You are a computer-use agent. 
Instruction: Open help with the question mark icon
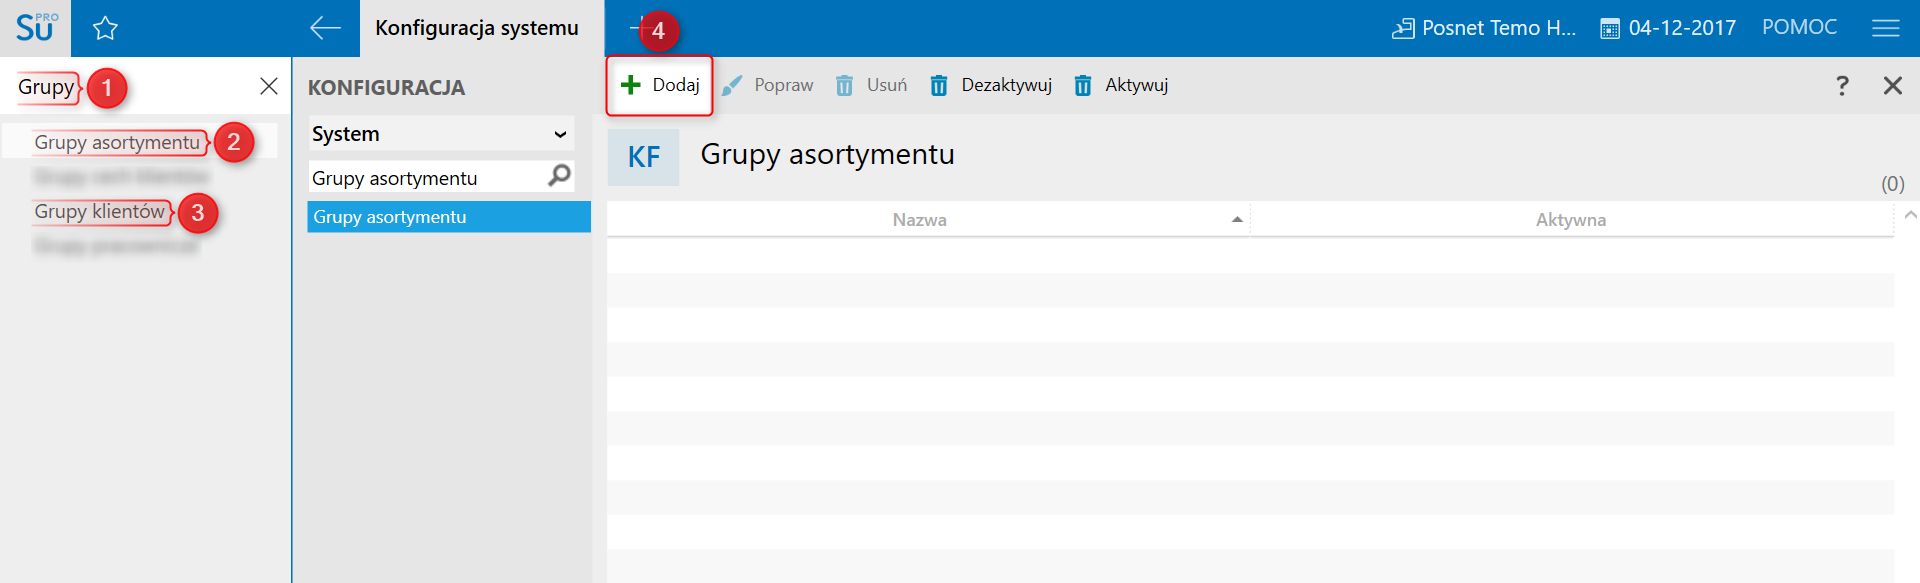tap(1842, 86)
